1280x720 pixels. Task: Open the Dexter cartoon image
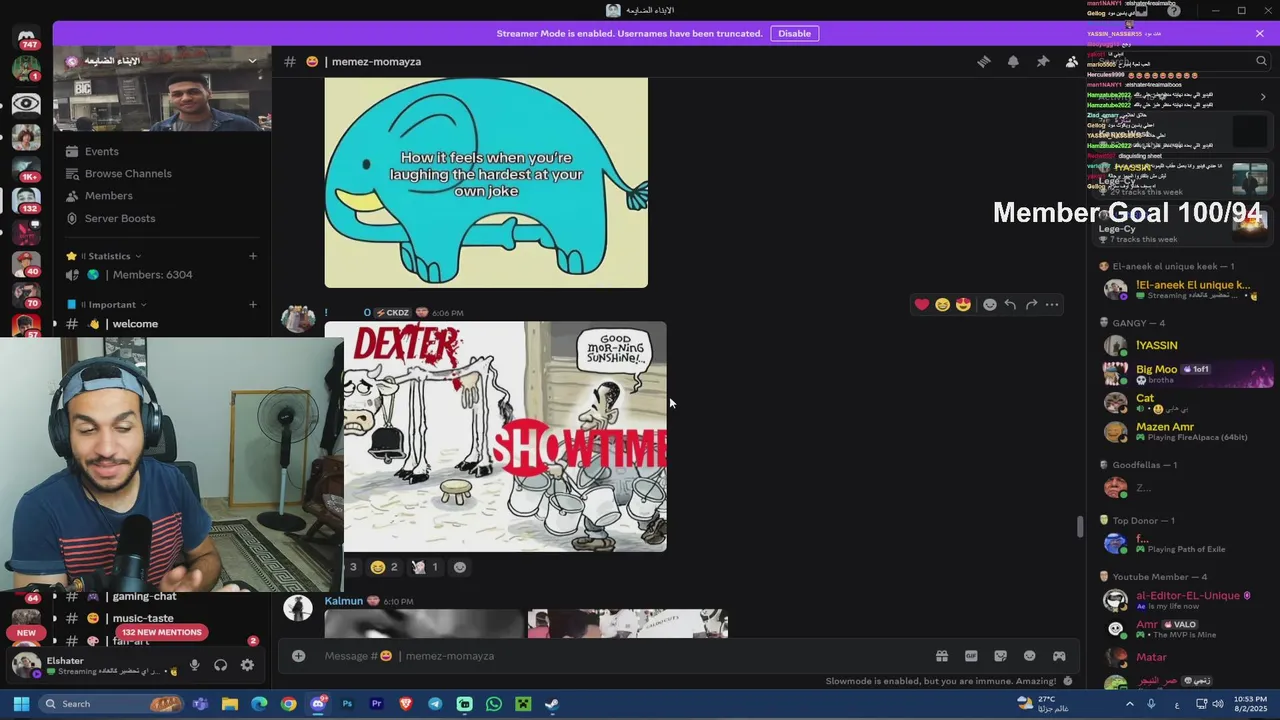[505, 436]
